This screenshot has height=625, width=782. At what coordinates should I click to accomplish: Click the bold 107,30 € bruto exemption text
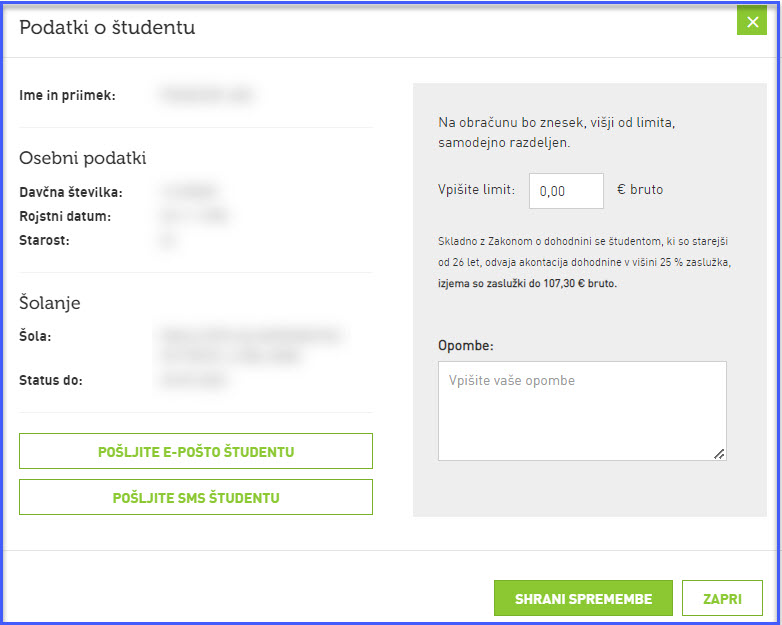527,284
